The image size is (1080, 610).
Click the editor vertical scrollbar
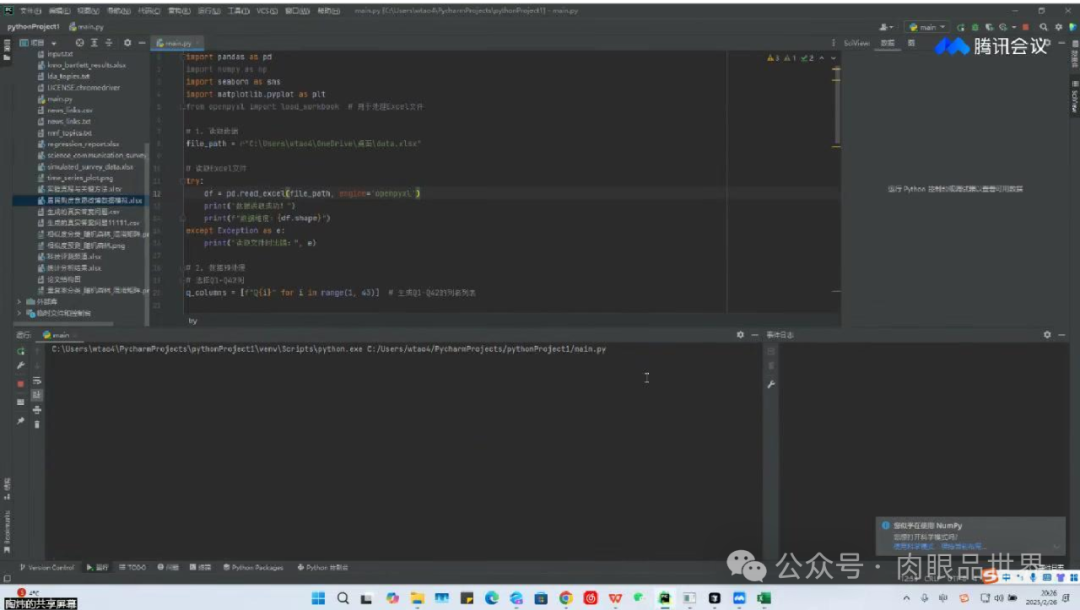click(836, 103)
